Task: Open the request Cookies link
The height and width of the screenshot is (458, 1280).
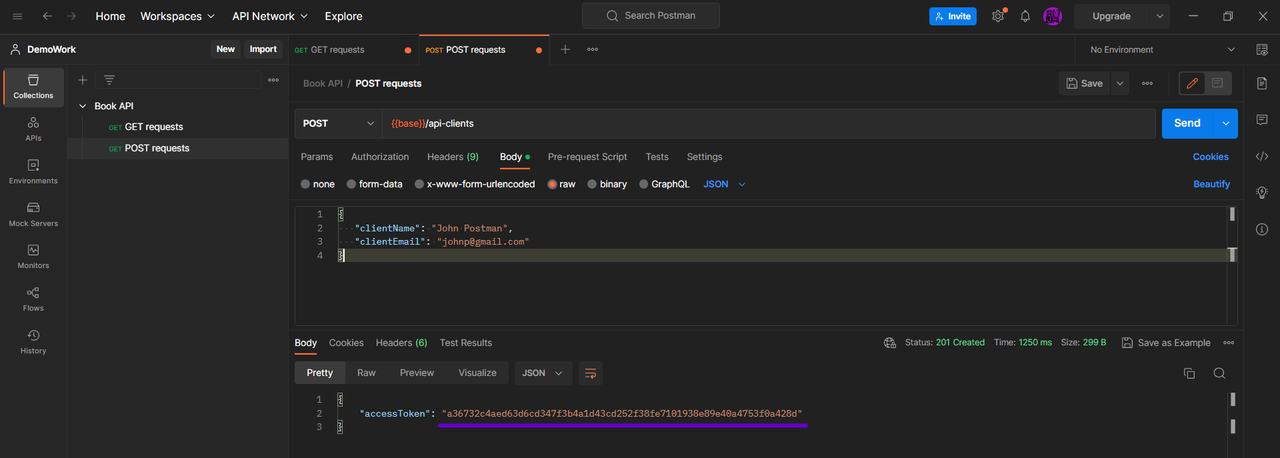Action: 1211,157
